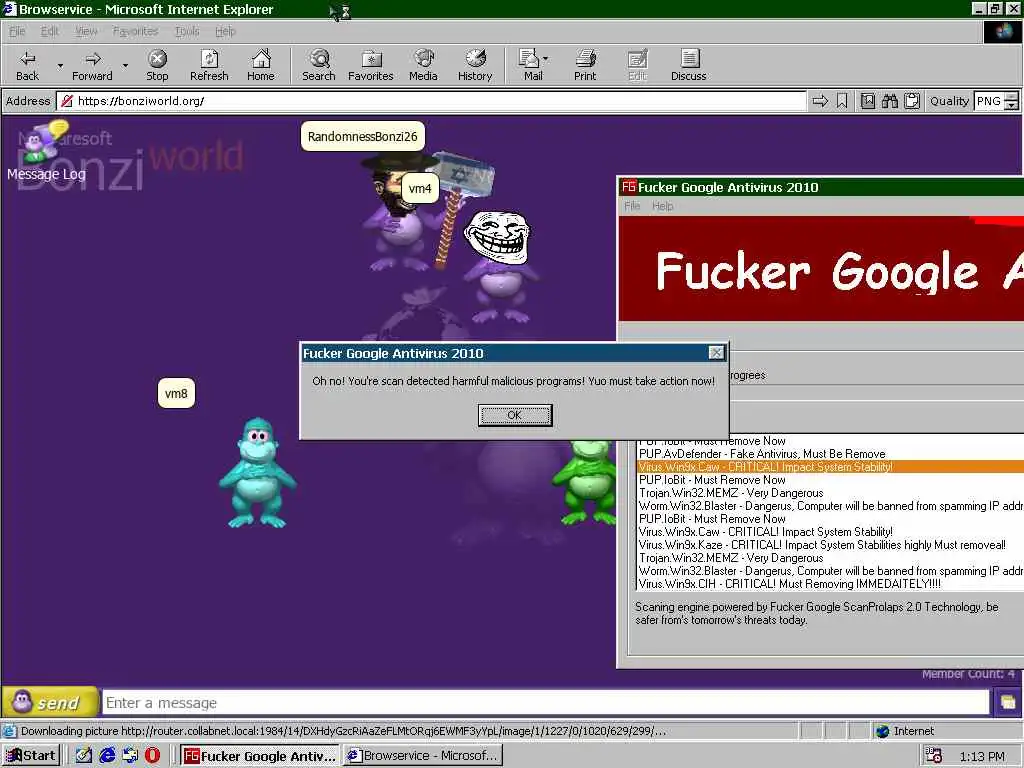
Task: Close the antivirus alert dialog with X
Action: click(x=716, y=353)
